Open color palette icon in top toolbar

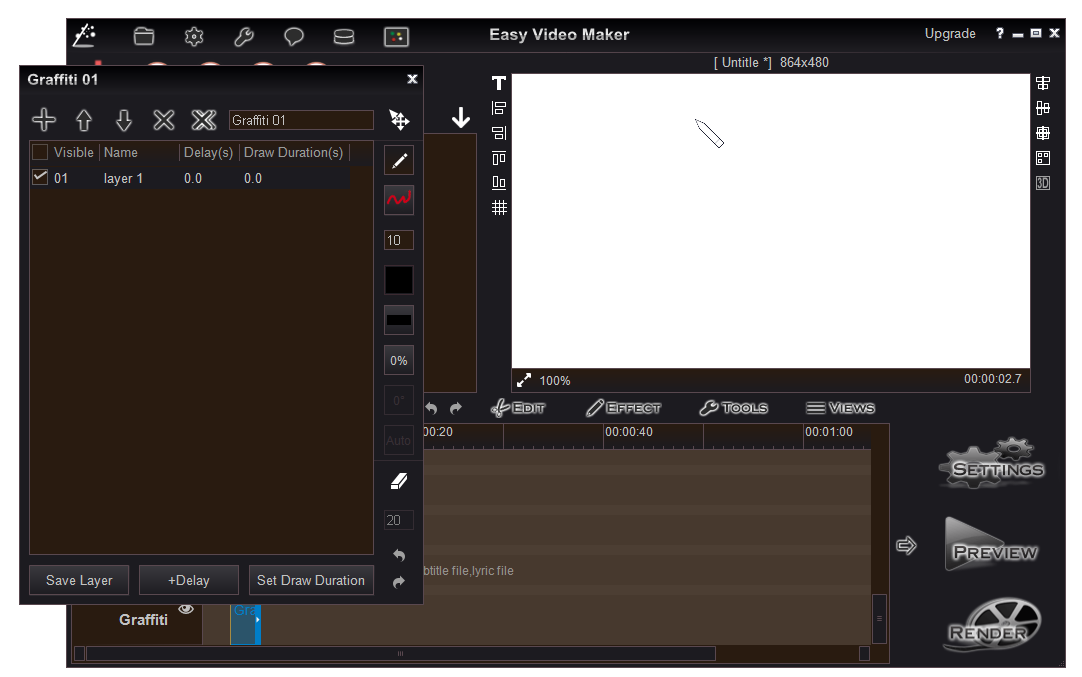click(396, 37)
